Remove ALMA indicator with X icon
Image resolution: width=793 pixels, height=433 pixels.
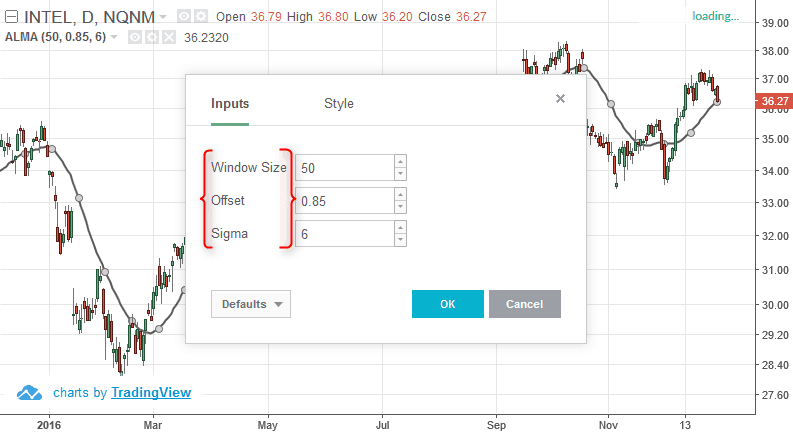(x=169, y=37)
